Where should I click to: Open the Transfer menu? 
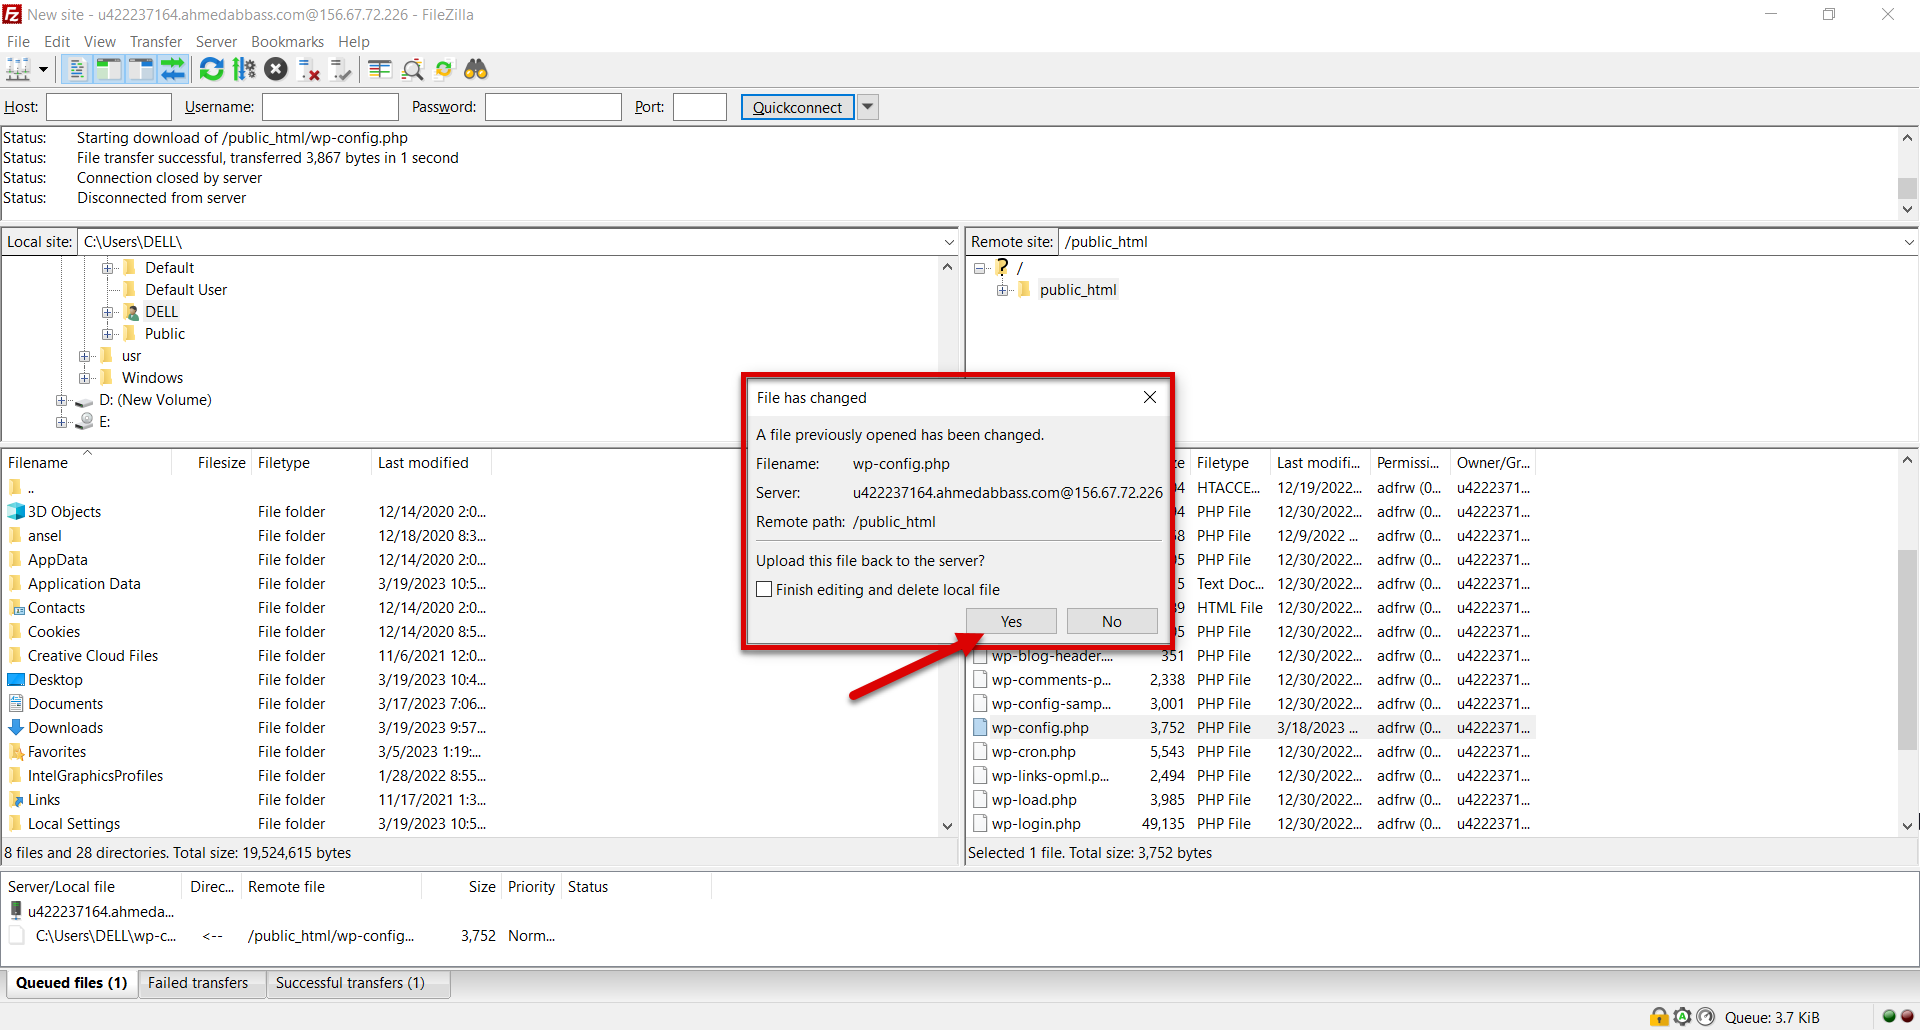(x=155, y=42)
